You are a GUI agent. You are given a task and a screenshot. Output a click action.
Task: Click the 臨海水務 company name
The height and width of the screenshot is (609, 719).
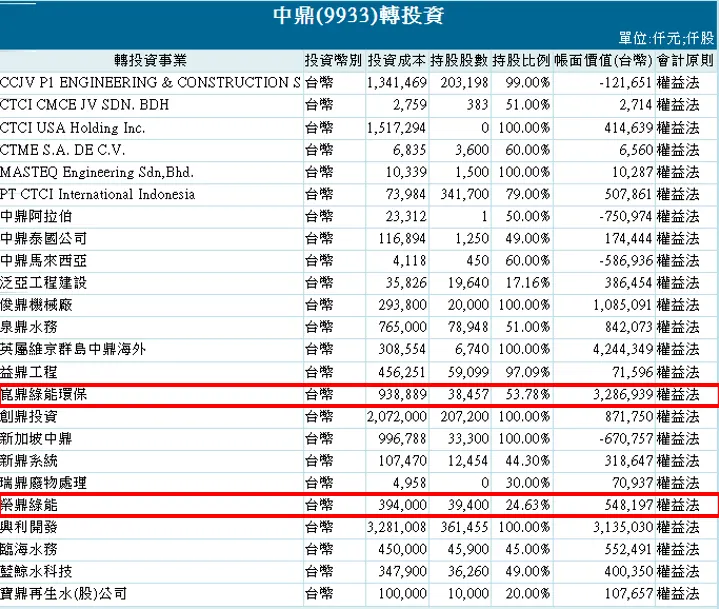[29, 549]
